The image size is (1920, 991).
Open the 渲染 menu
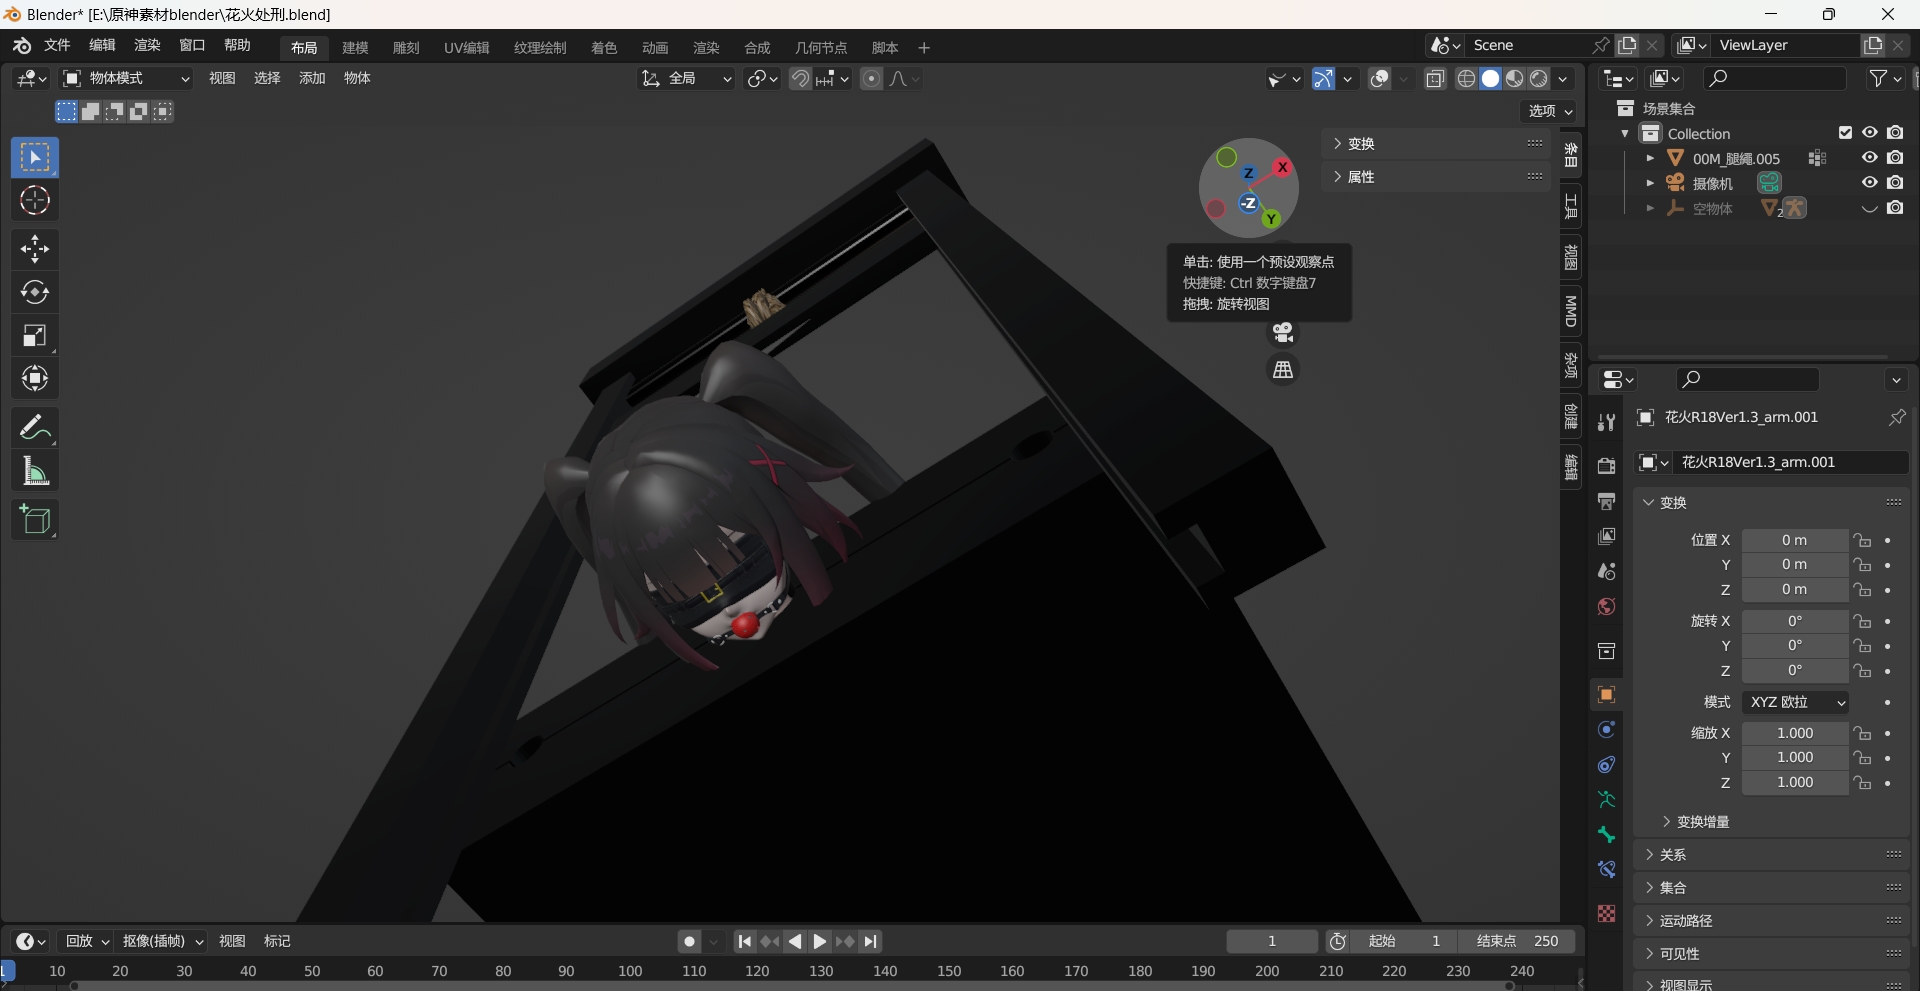tap(147, 46)
